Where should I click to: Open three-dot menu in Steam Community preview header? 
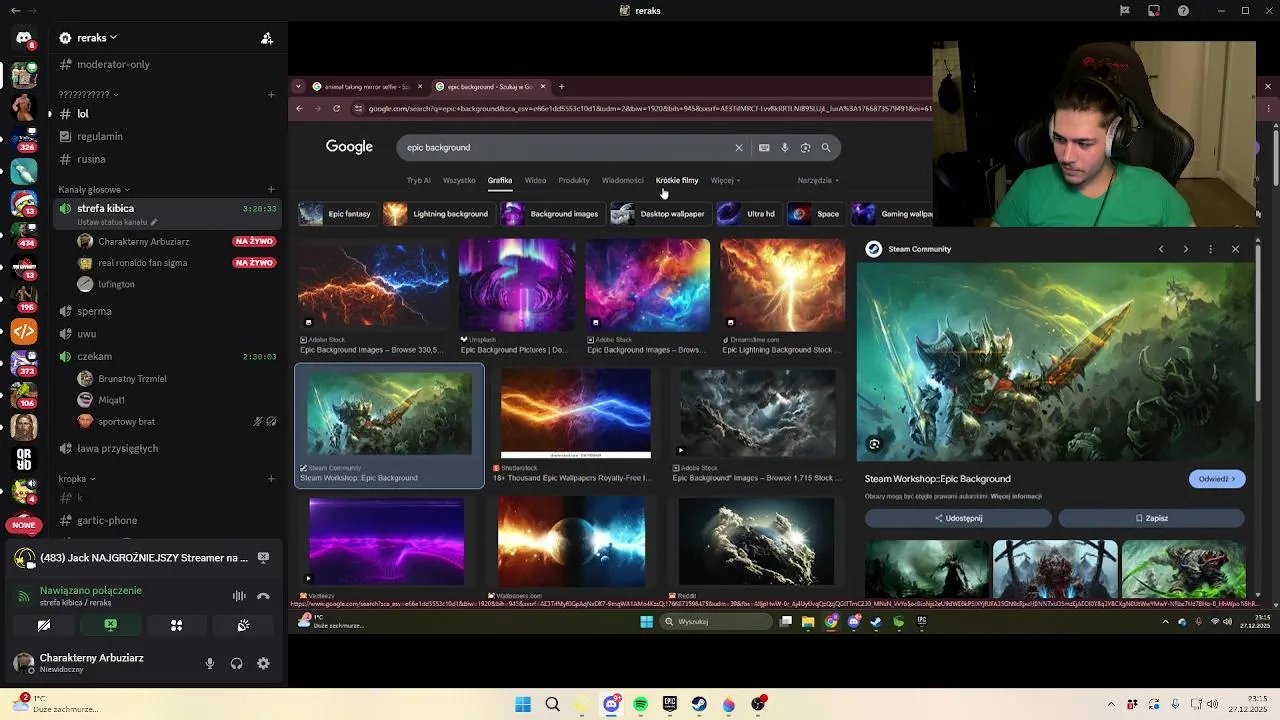tap(1210, 249)
